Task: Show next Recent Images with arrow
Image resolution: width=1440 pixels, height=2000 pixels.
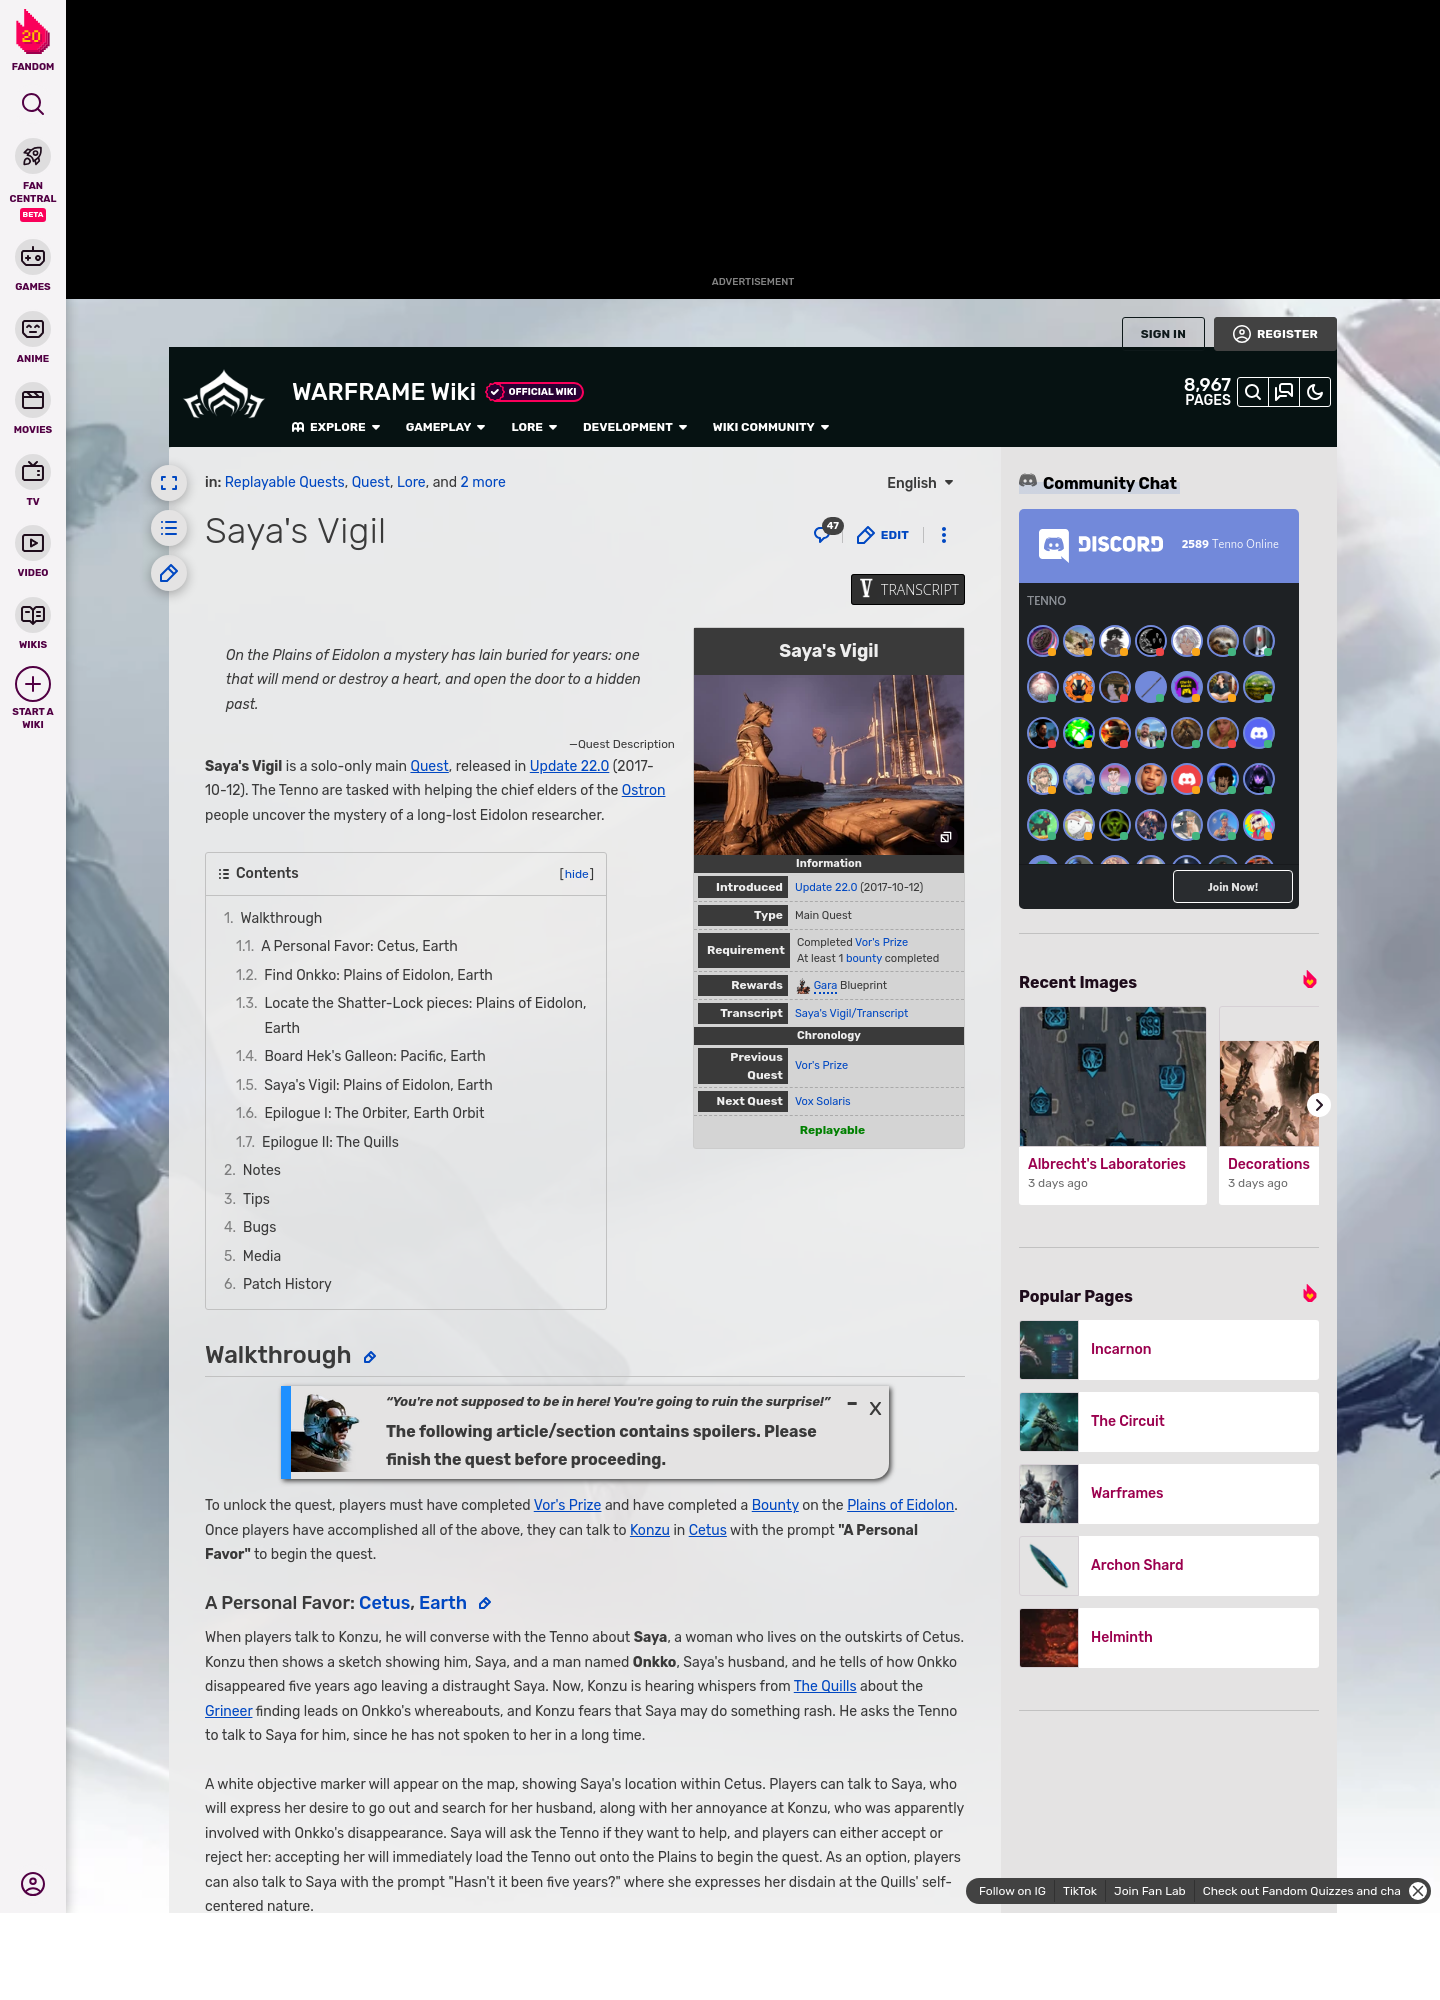Action: 1319,1105
